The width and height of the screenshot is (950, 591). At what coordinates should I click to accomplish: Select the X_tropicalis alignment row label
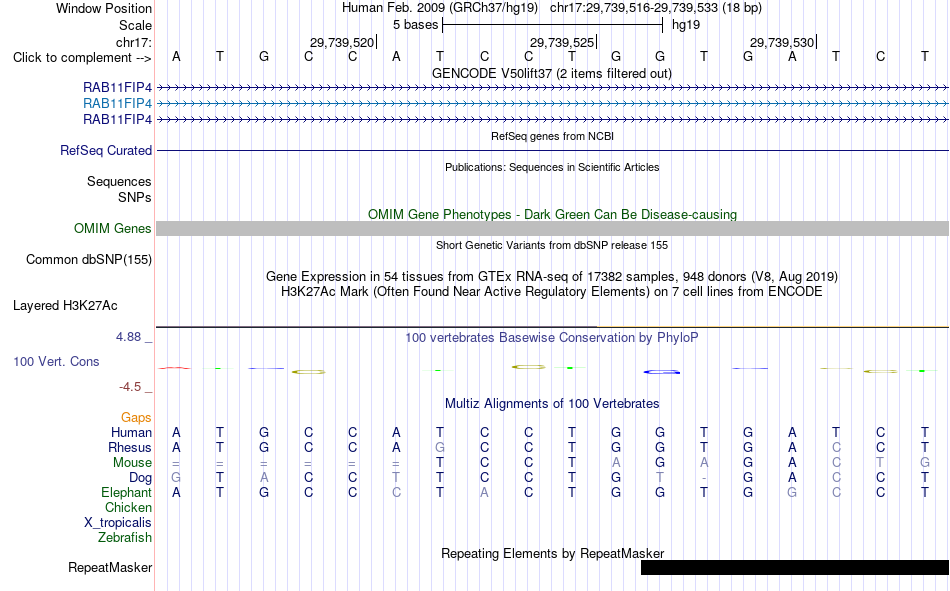pyautogui.click(x=118, y=523)
